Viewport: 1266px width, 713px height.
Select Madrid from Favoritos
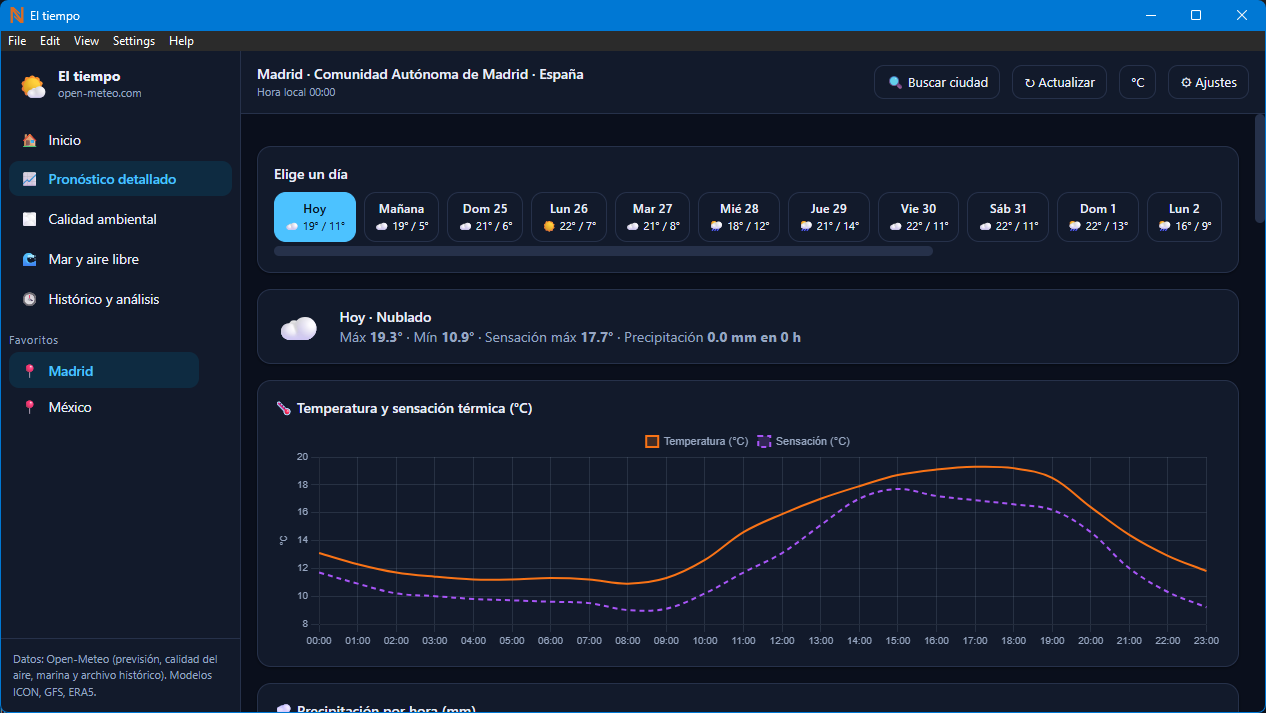pyautogui.click(x=104, y=371)
